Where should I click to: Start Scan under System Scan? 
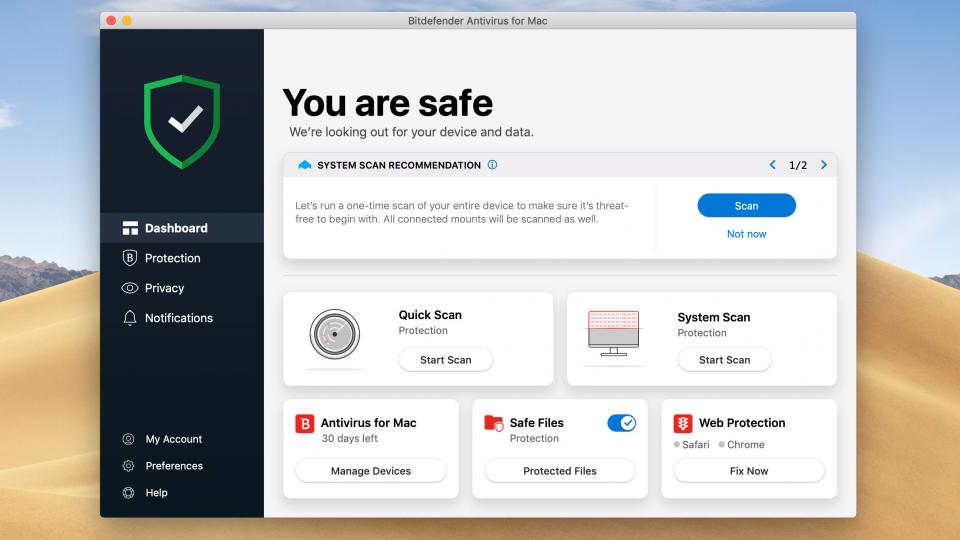724,360
